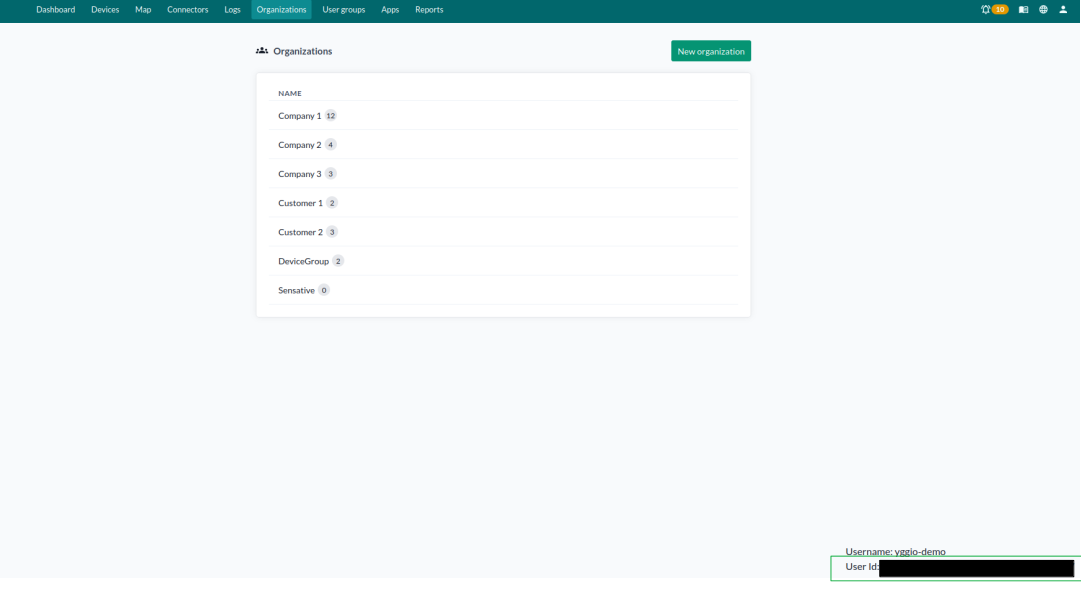Open the Devices tab
This screenshot has height=593, width=1081.
click(x=105, y=9)
